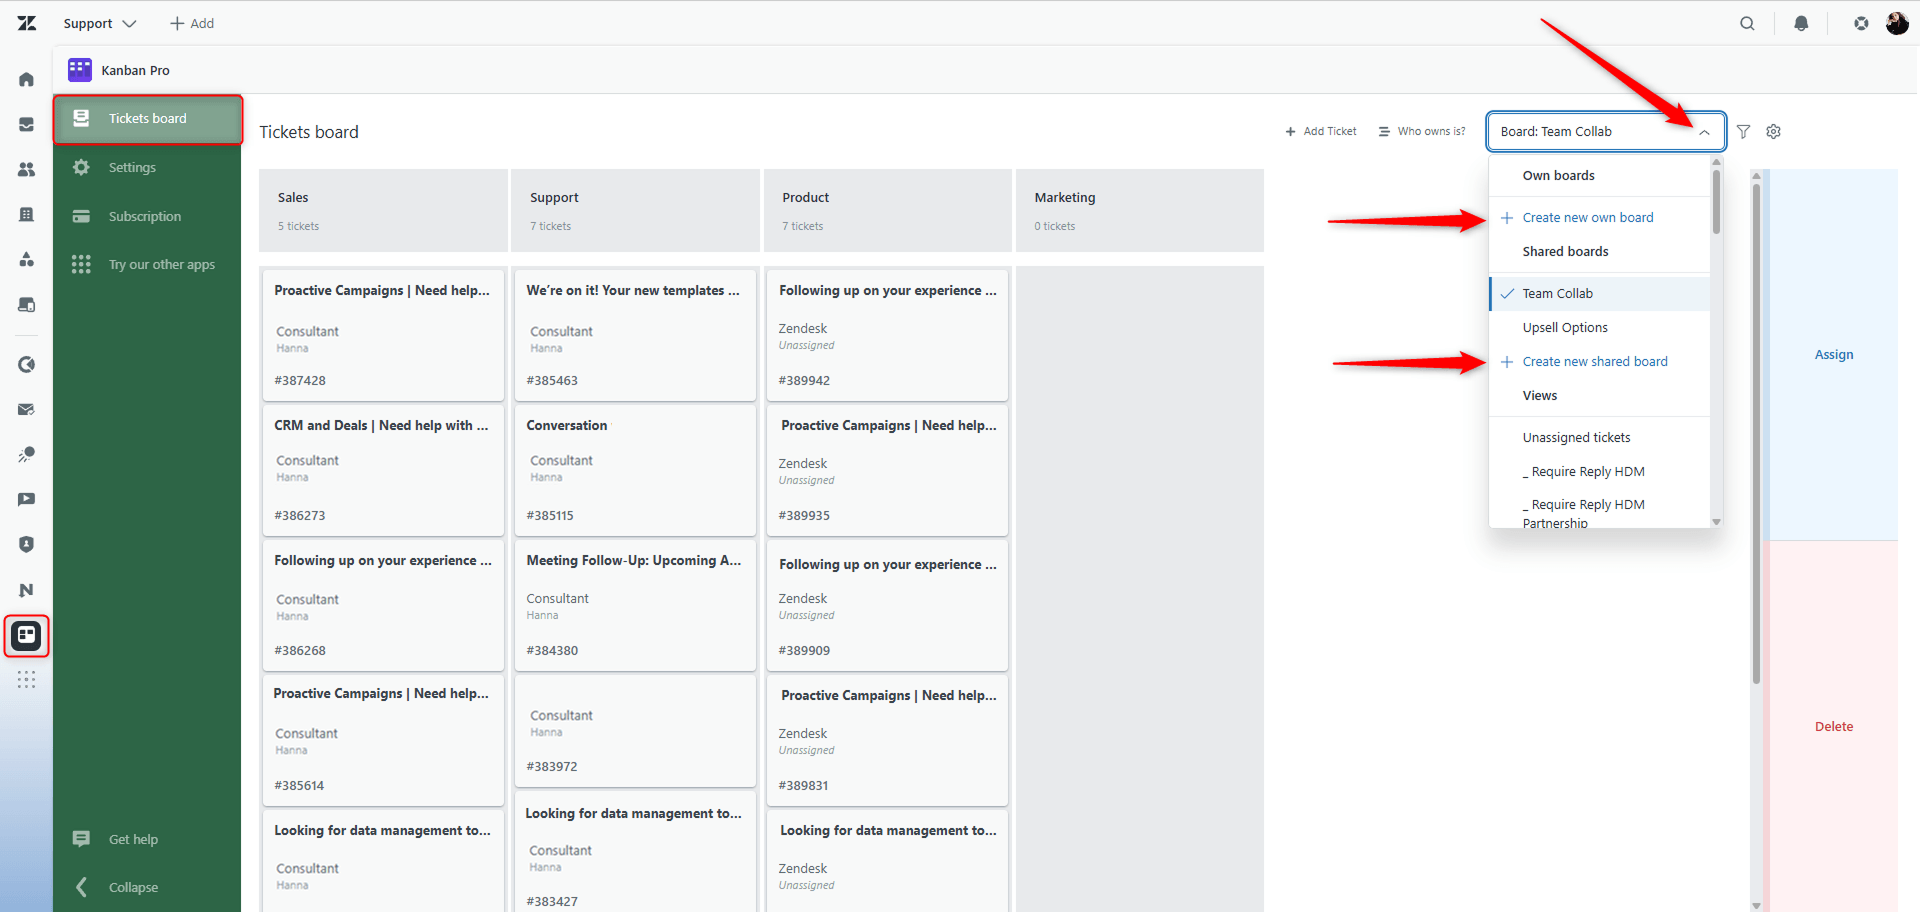Open user profile avatar
1920x912 pixels.
click(1897, 23)
